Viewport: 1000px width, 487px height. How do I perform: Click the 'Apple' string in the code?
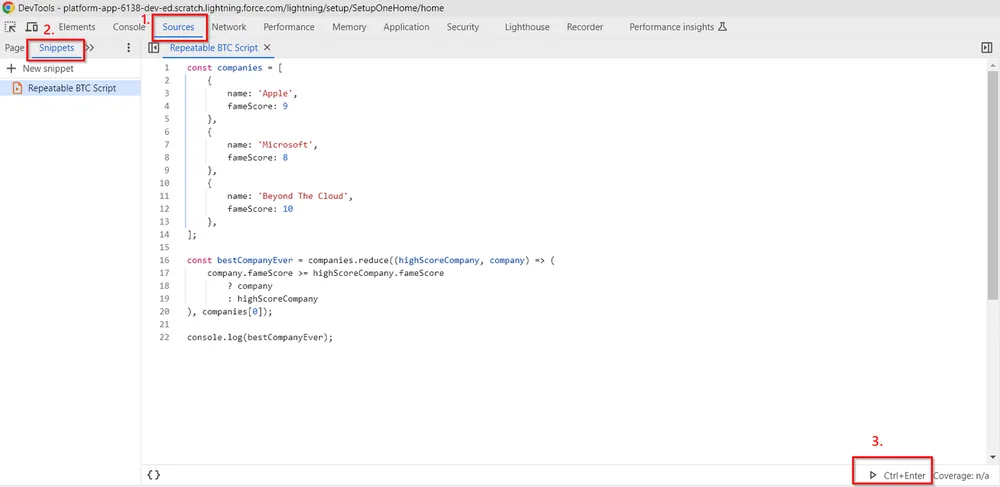(277, 93)
